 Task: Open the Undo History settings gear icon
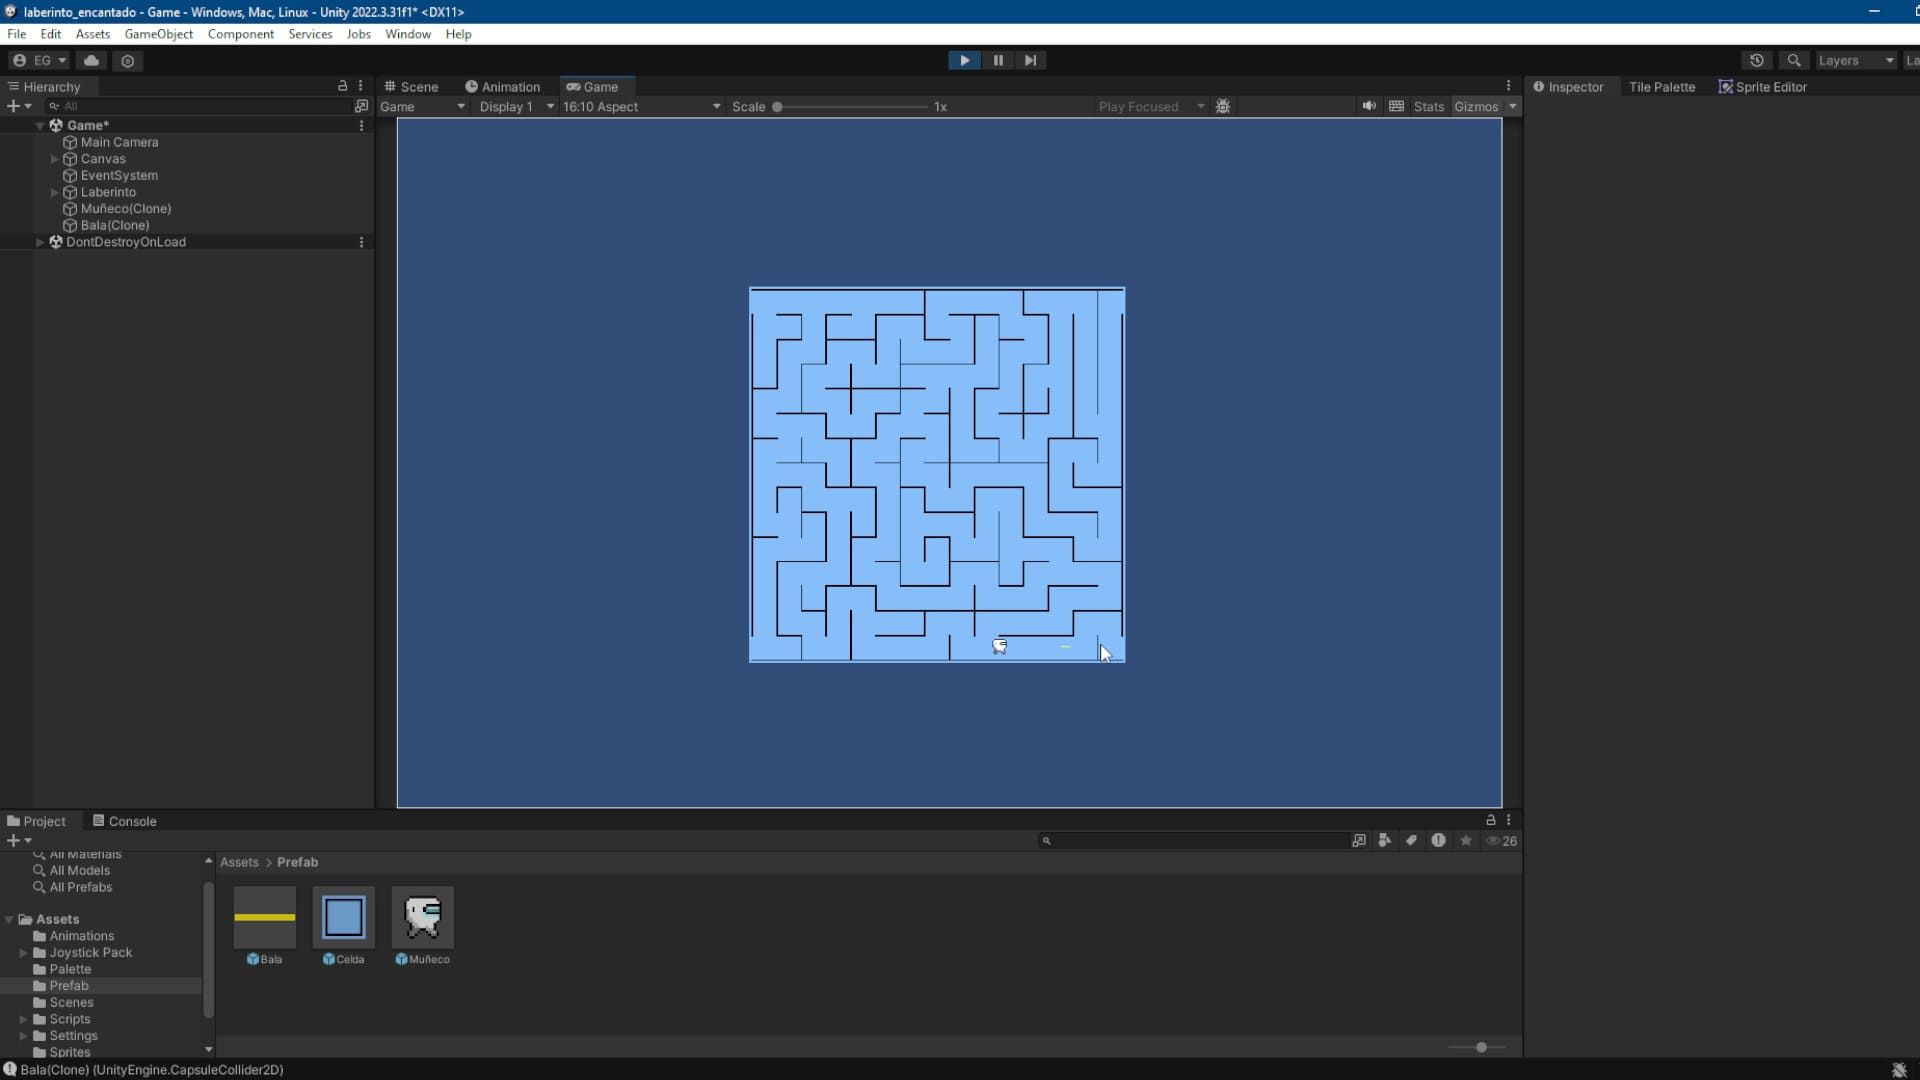(128, 60)
